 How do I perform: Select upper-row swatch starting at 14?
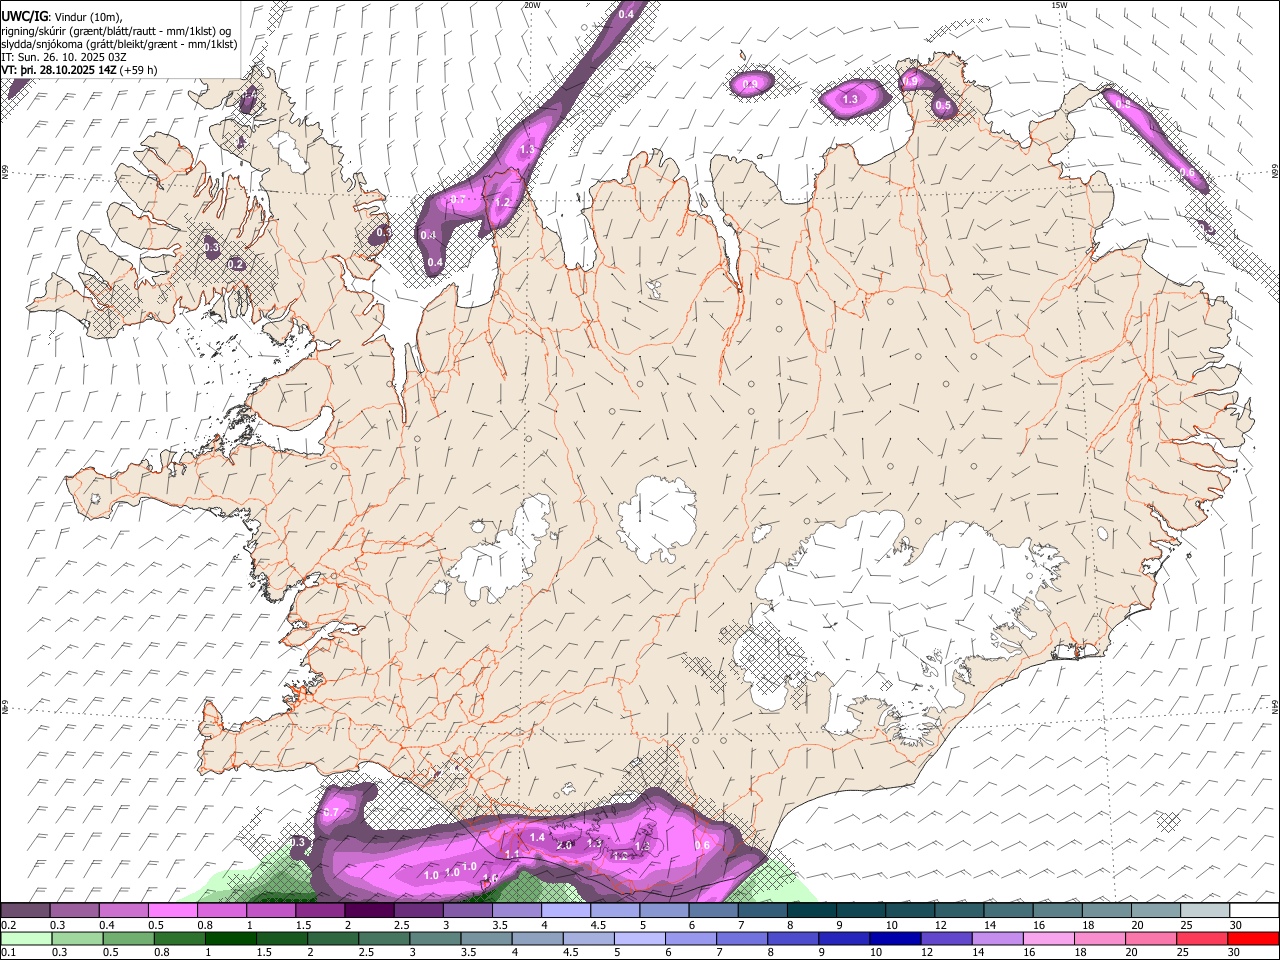pos(1009,910)
